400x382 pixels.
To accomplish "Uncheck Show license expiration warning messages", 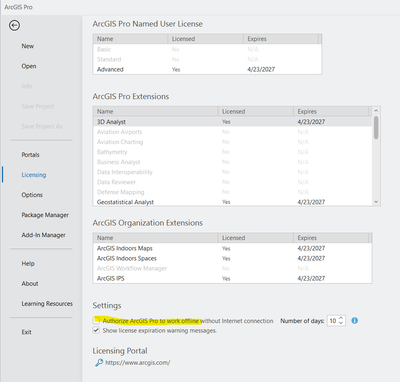I will [96, 330].
